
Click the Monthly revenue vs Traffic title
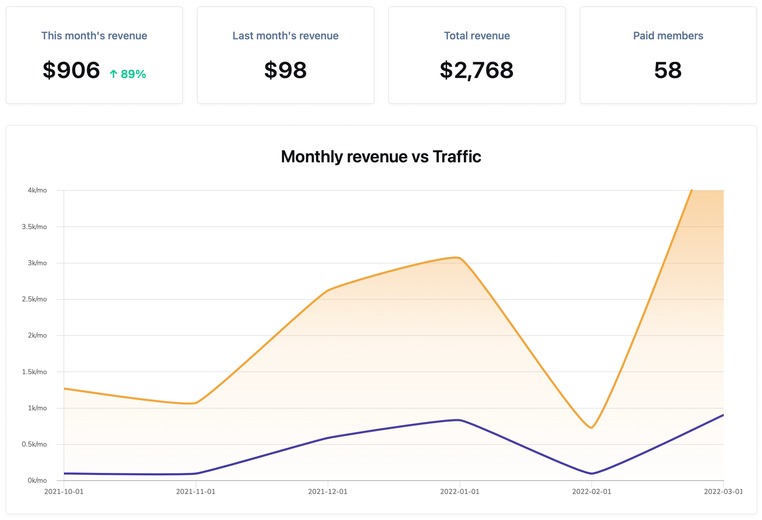(x=381, y=156)
